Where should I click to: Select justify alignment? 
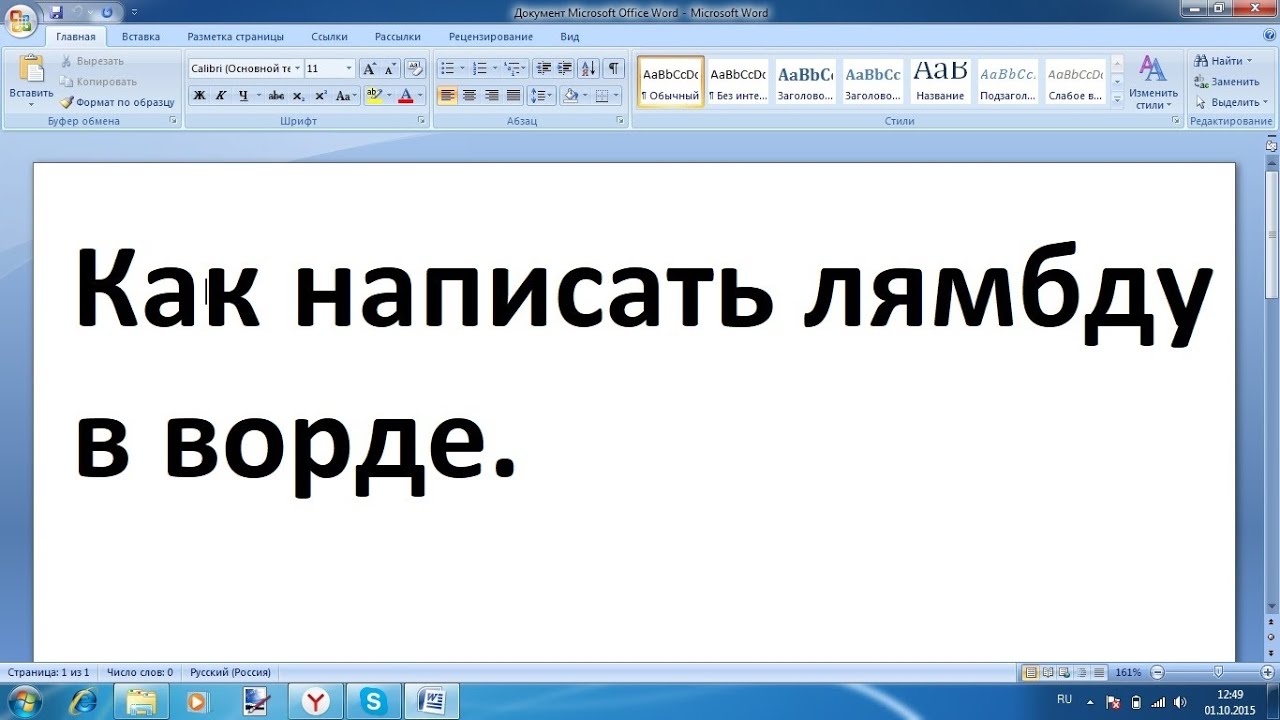coord(513,96)
